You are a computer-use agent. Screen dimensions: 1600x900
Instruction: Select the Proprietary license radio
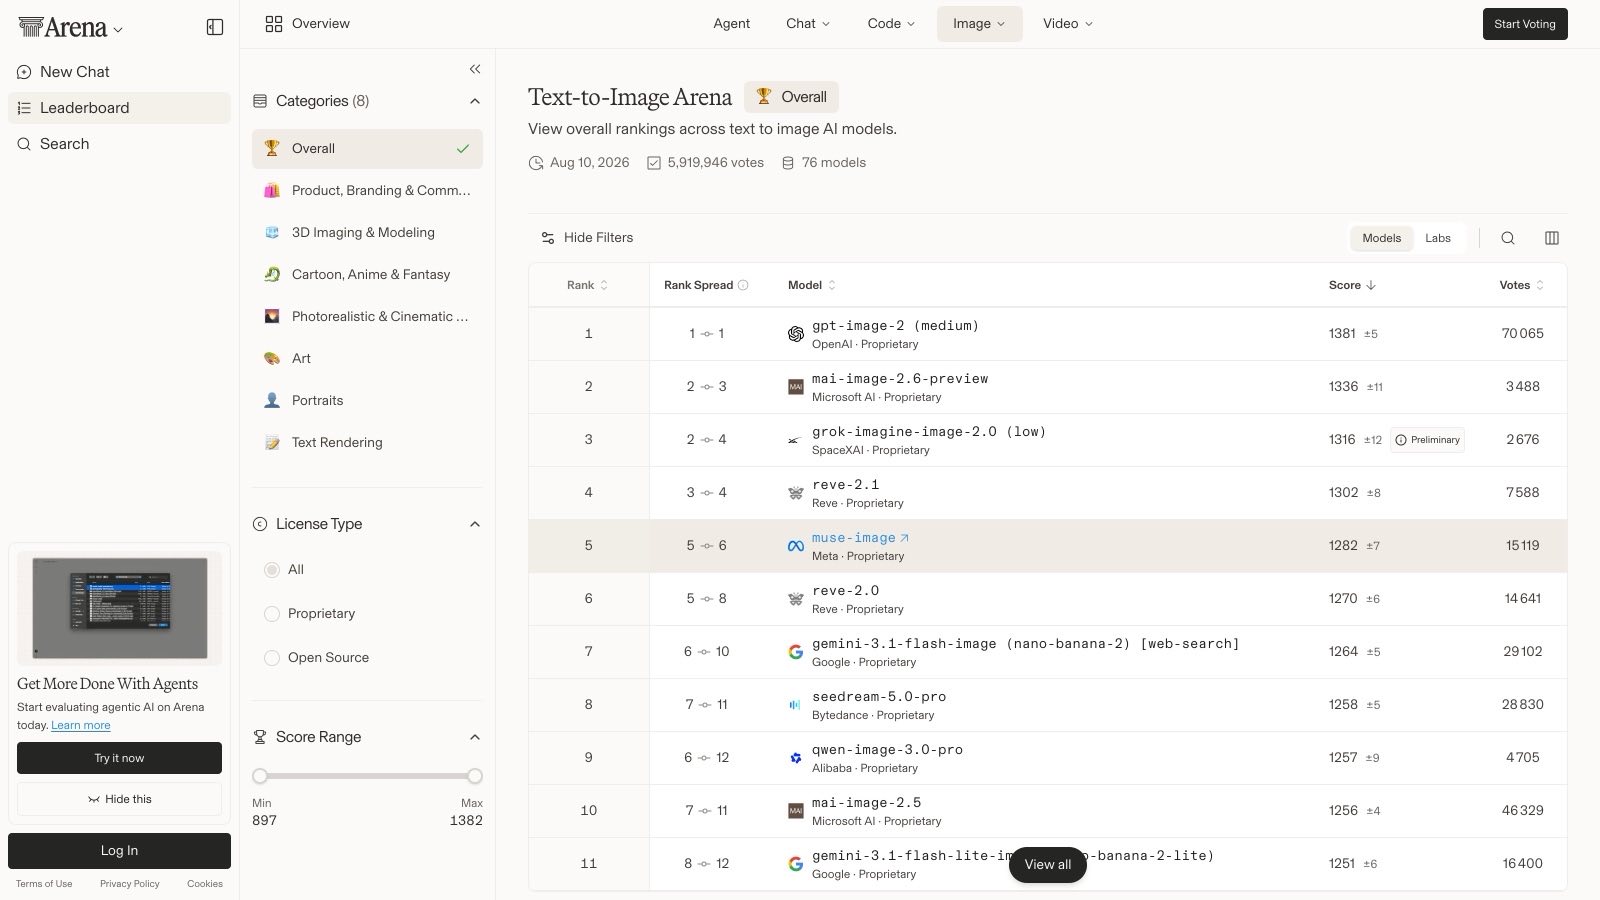point(272,614)
